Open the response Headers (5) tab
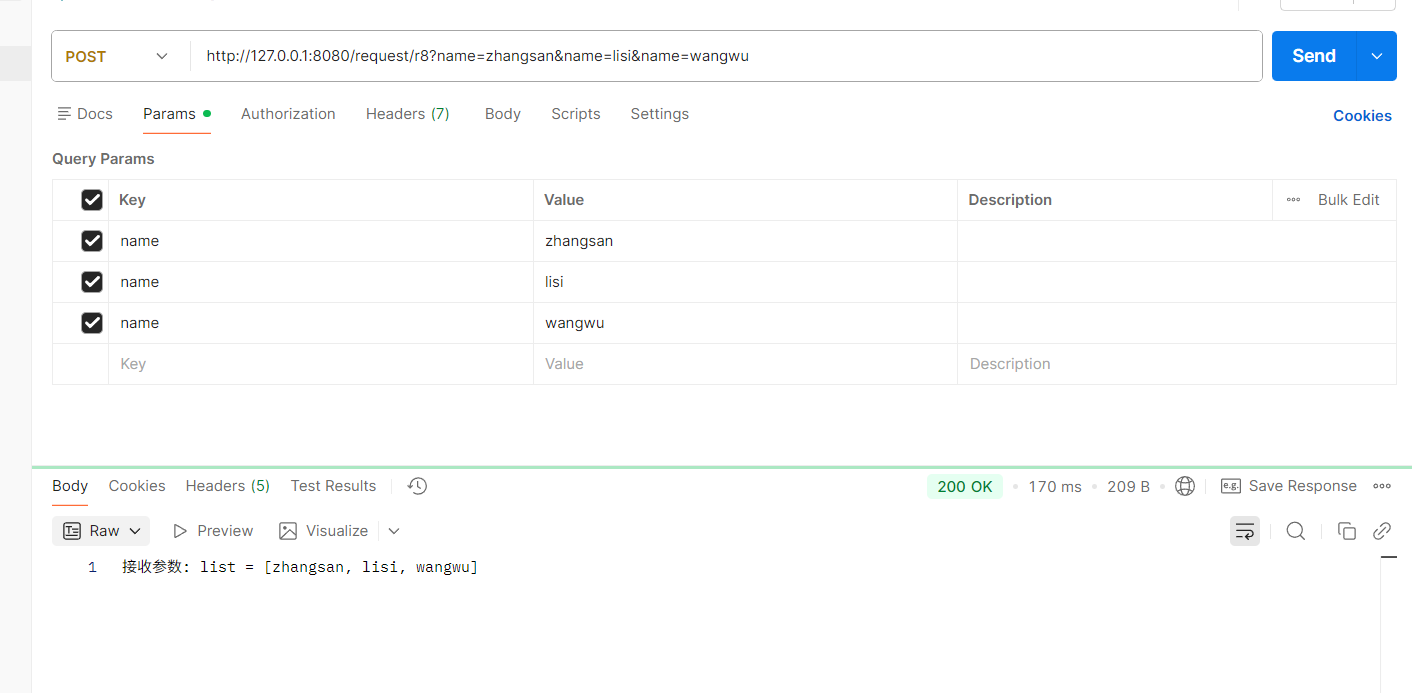This screenshot has width=1412, height=693. [227, 486]
